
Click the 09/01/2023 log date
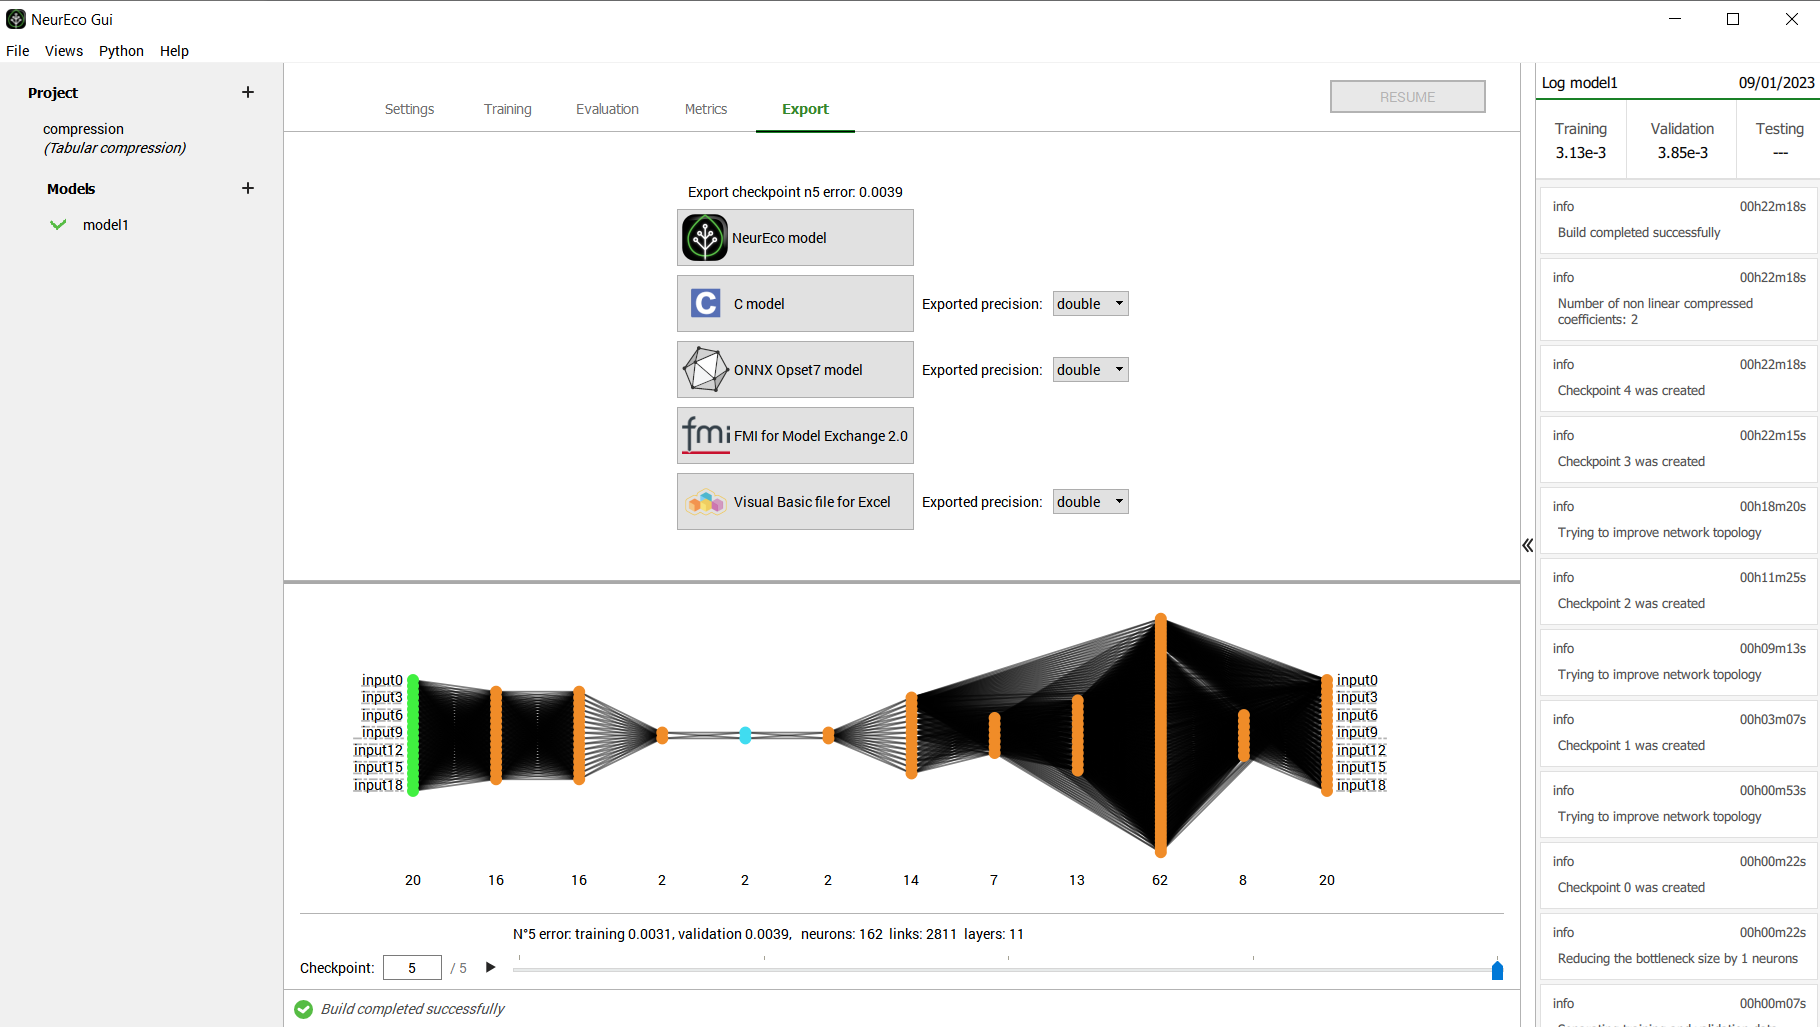click(x=1776, y=83)
